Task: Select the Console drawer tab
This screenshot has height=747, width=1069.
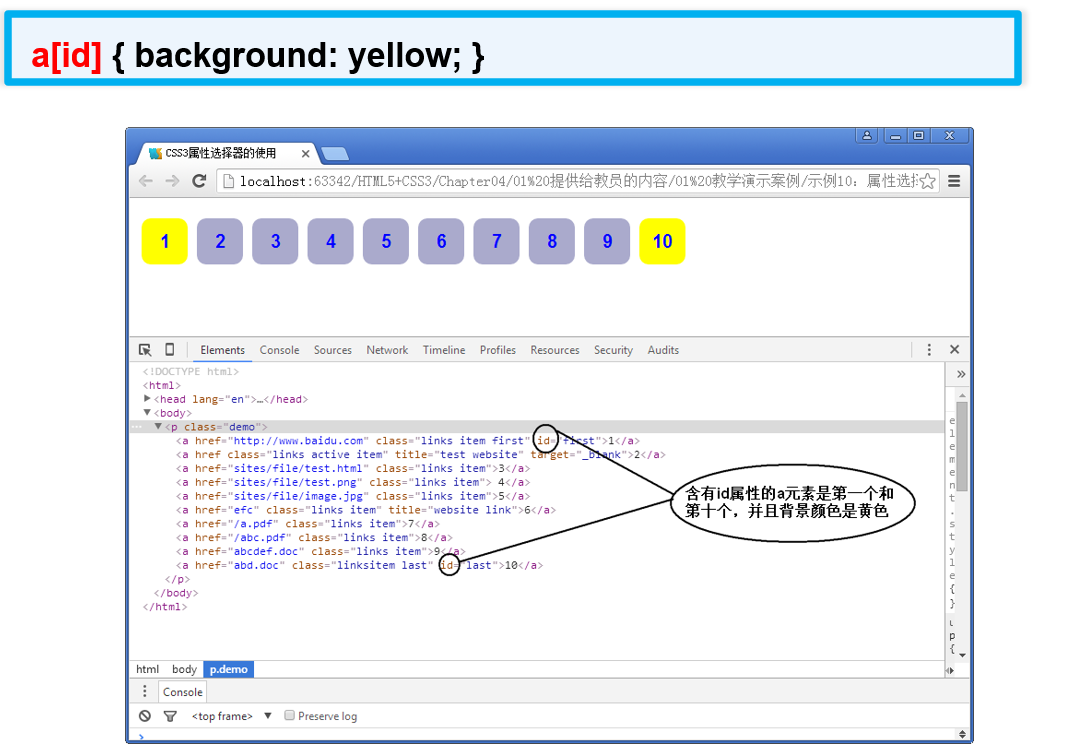Action: pyautogui.click(x=182, y=692)
